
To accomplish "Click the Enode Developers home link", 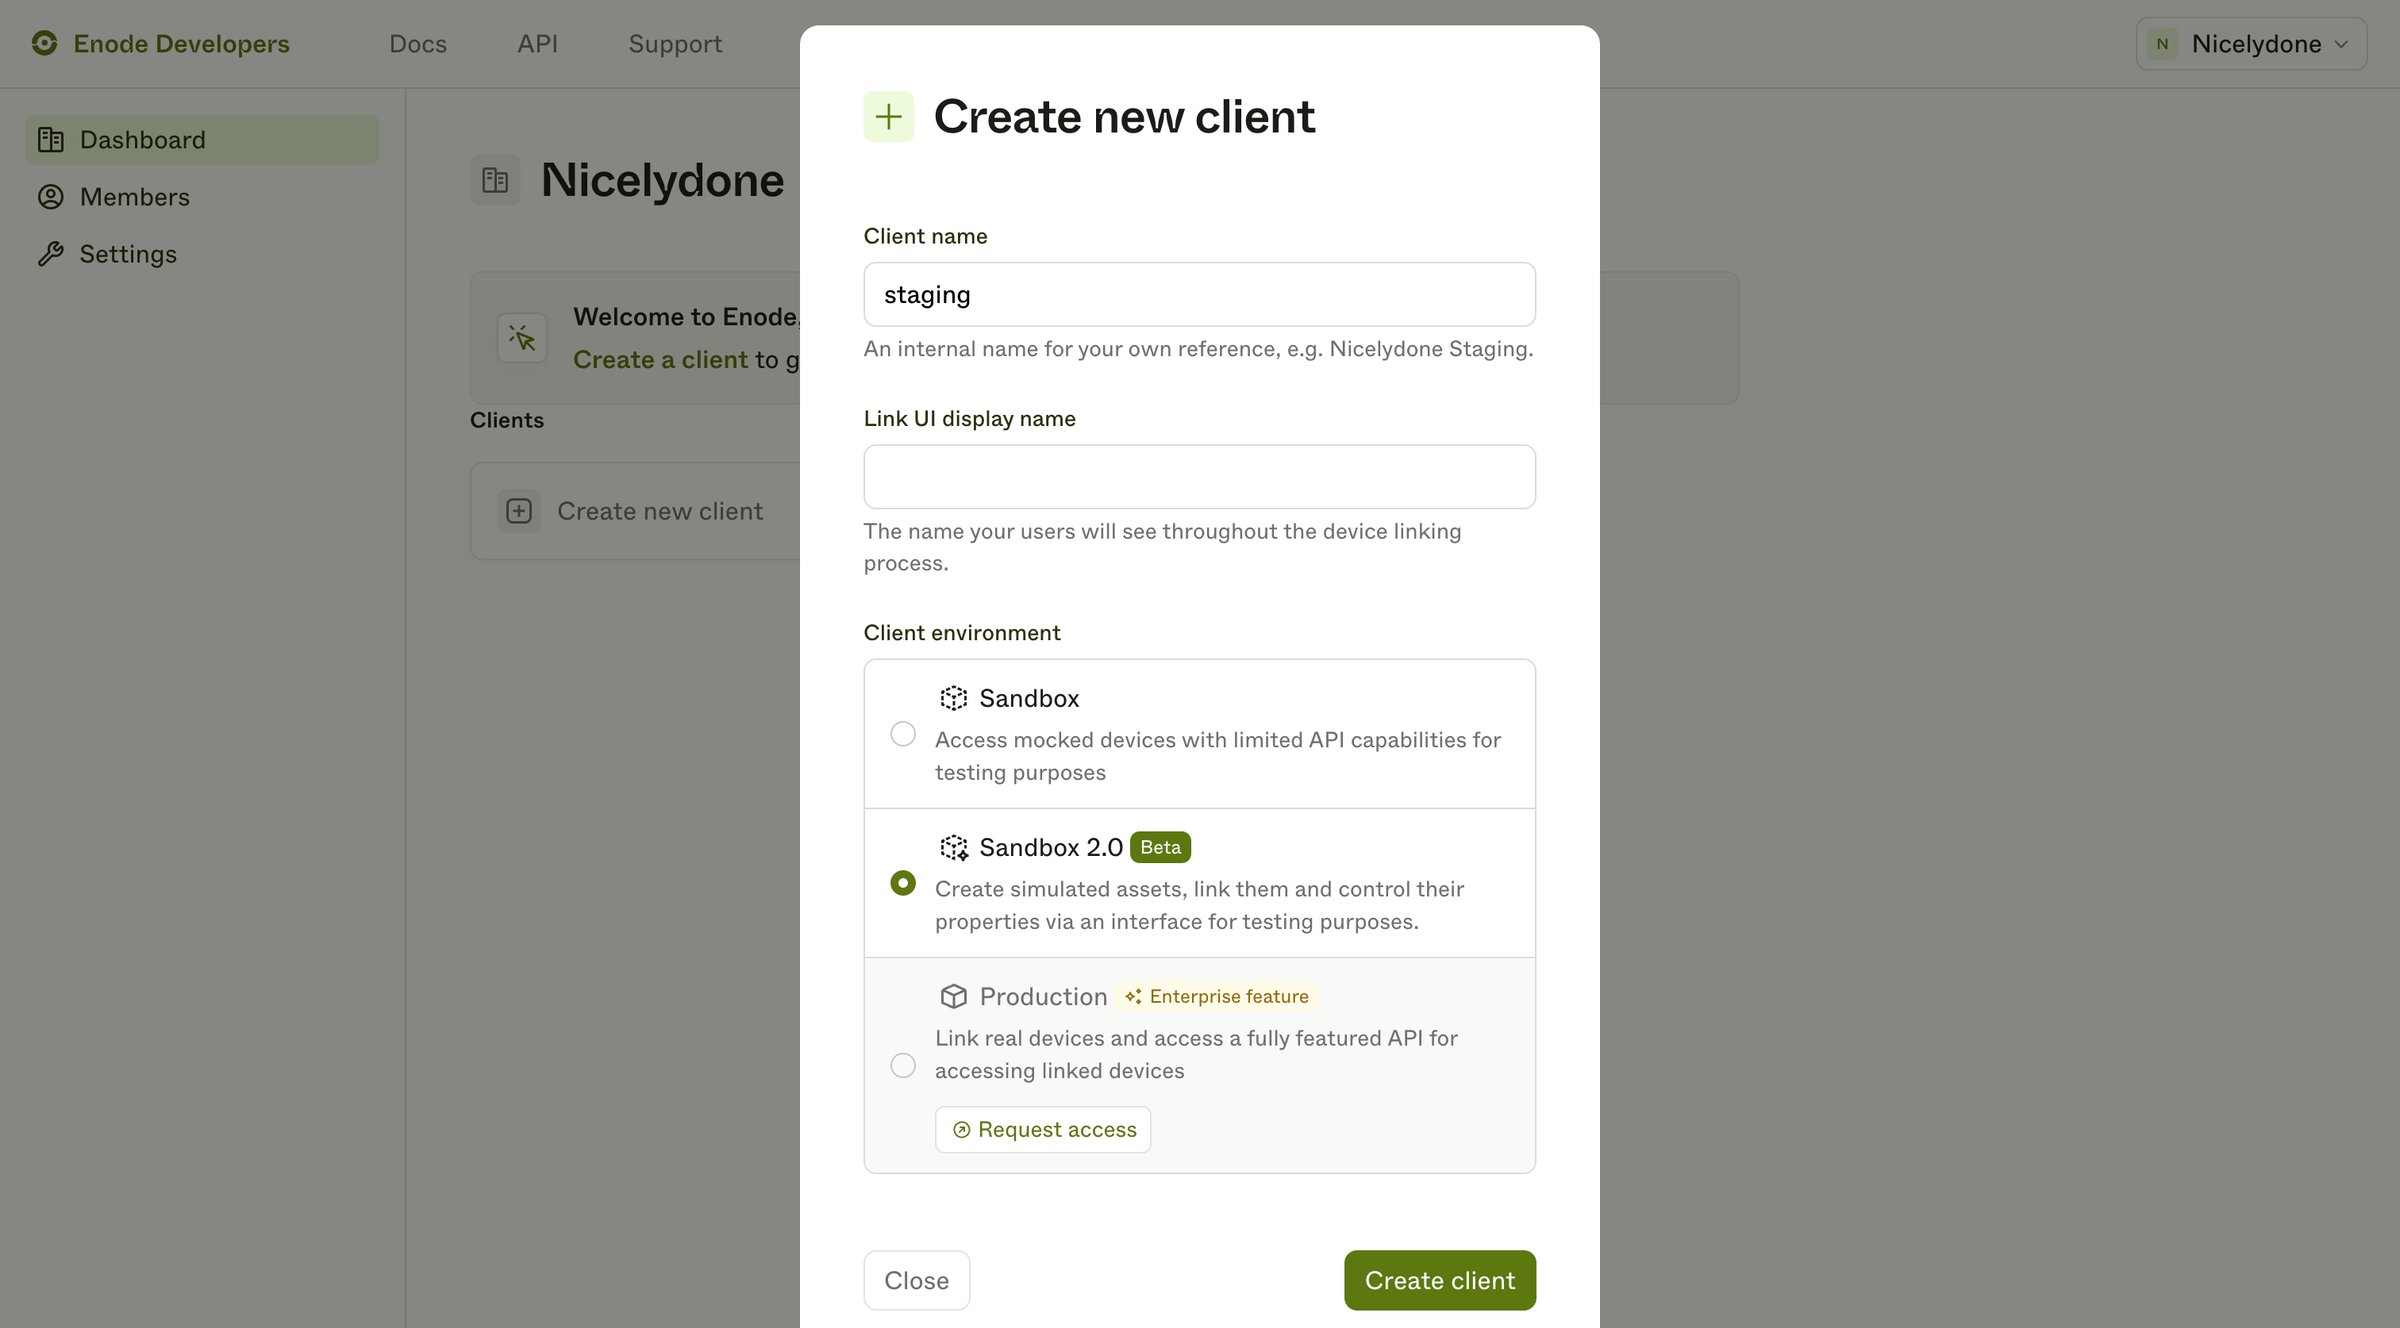I will 160,43.
